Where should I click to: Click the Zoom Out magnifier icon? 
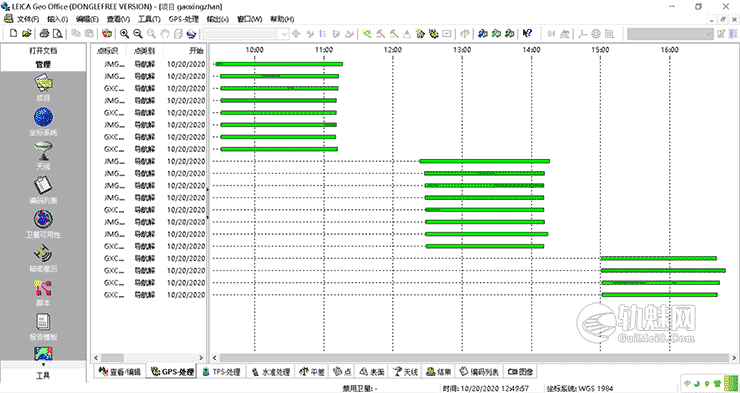pos(137,33)
